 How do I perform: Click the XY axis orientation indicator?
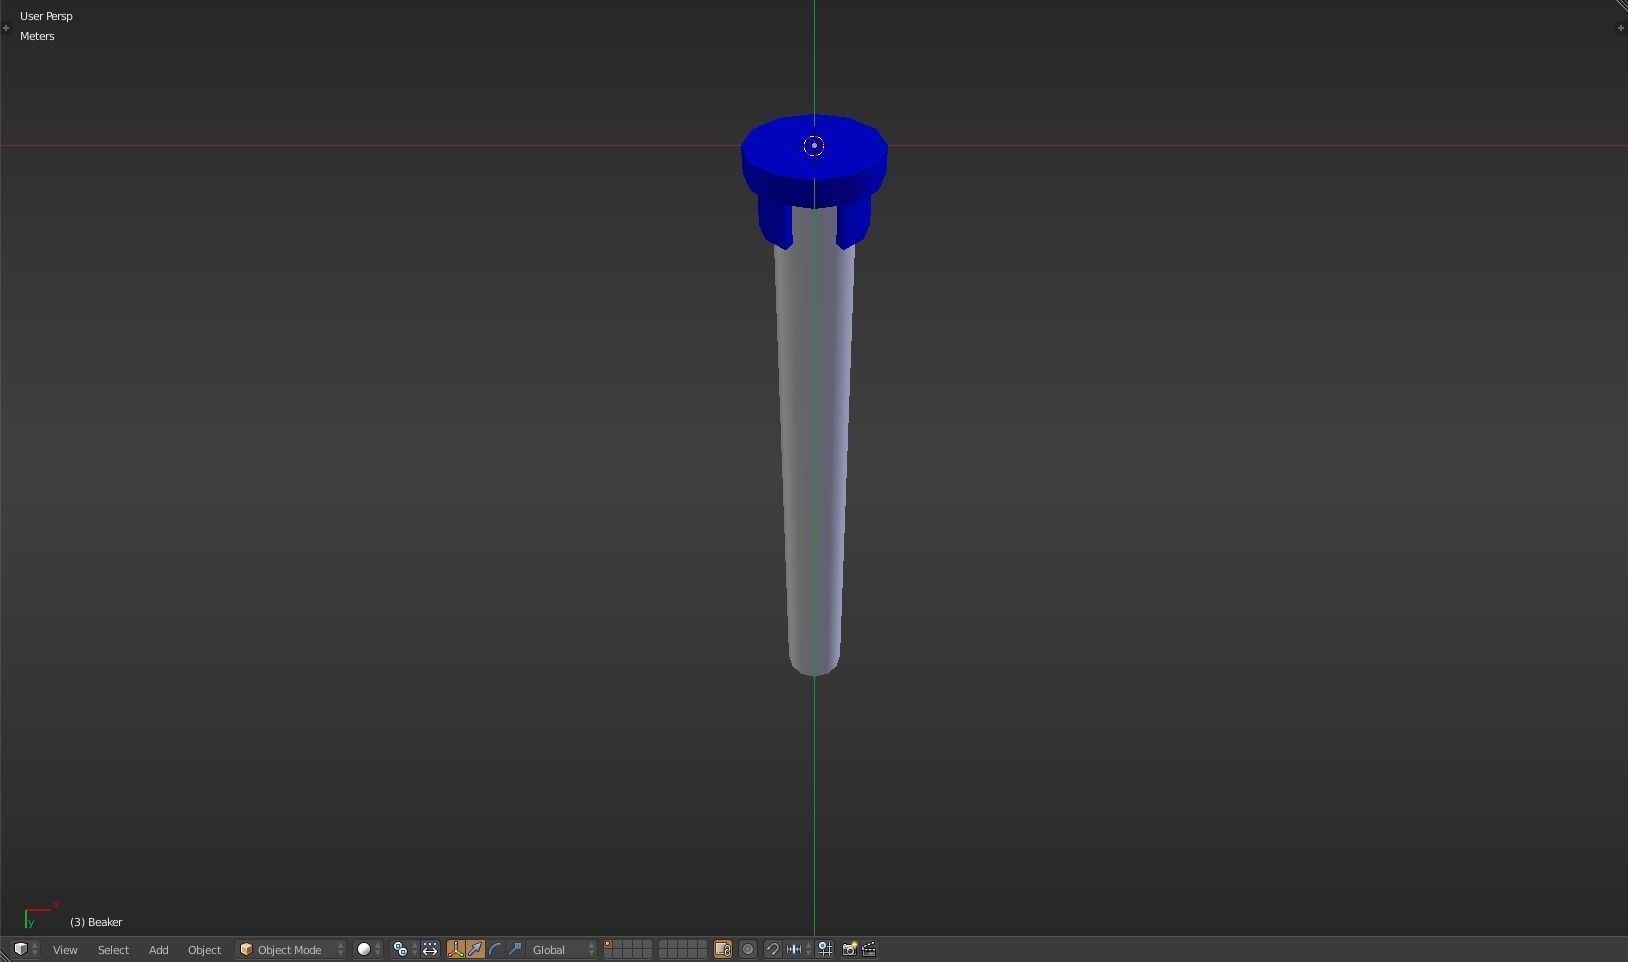pyautogui.click(x=40, y=915)
